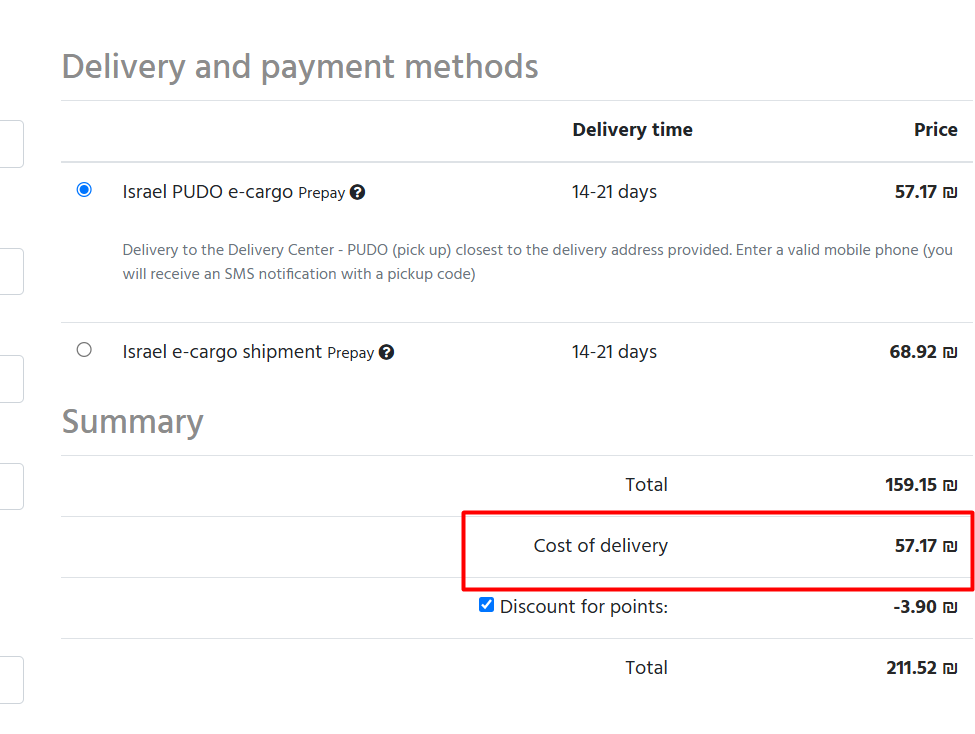Click shekel symbol next to -3.90 discount
The height and width of the screenshot is (734, 975).
click(x=950, y=607)
